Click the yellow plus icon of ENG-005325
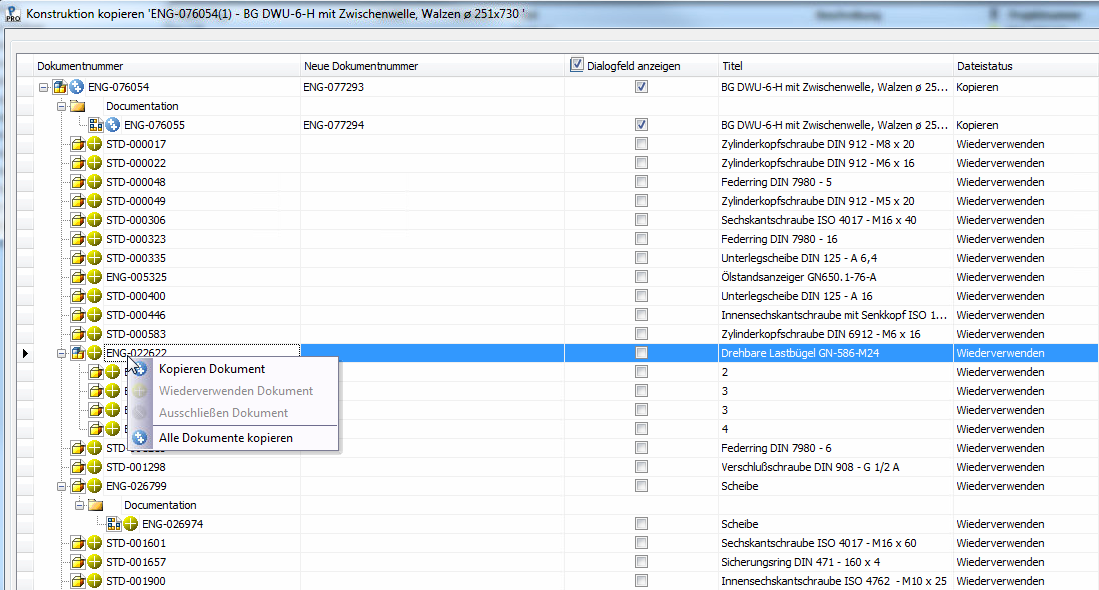 click(x=94, y=277)
